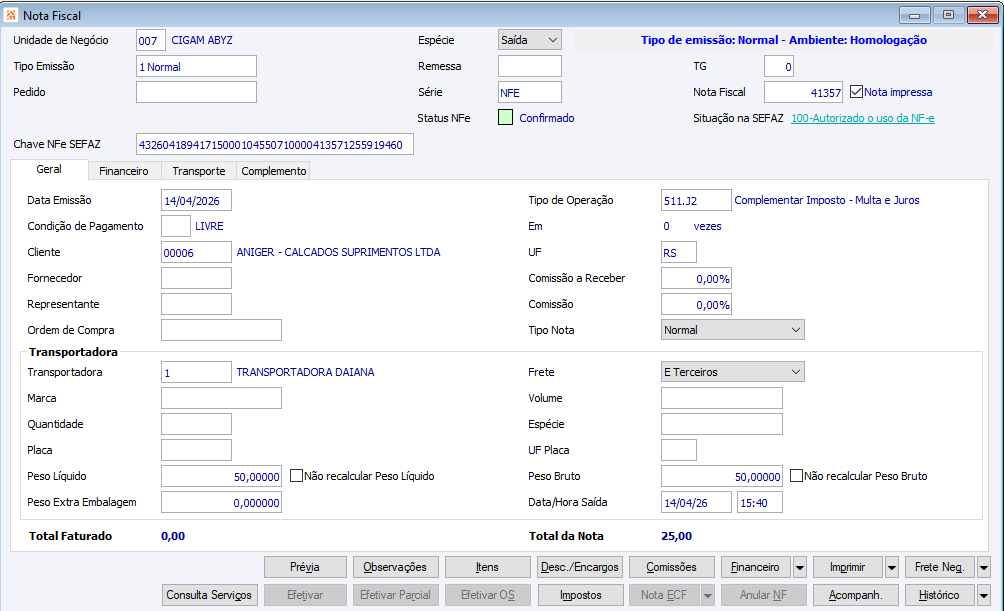Focus the Placa field
Viewport: 1004px width, 611px height.
(x=196, y=450)
